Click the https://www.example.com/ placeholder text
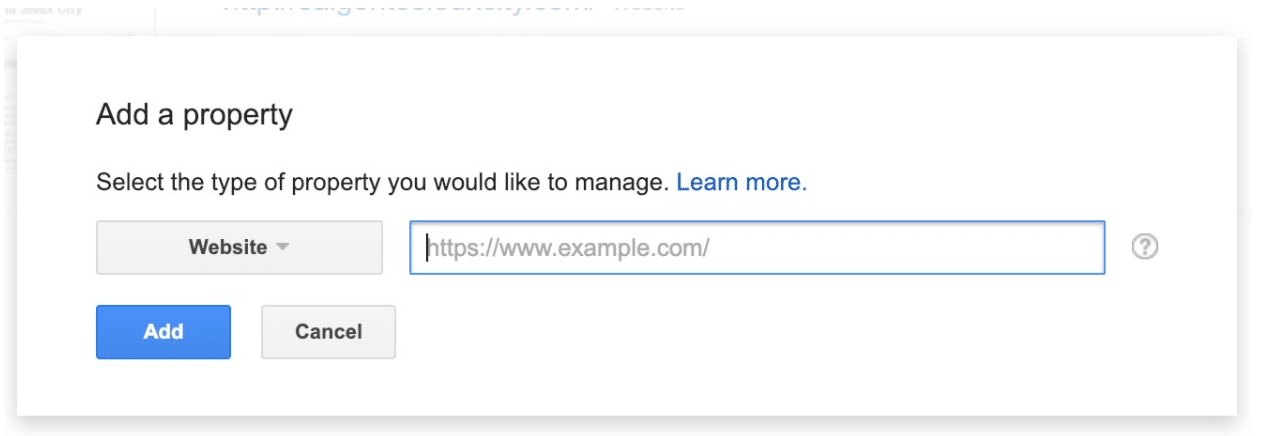Screen dimensions: 1264x436 pyautogui.click(x=570, y=247)
